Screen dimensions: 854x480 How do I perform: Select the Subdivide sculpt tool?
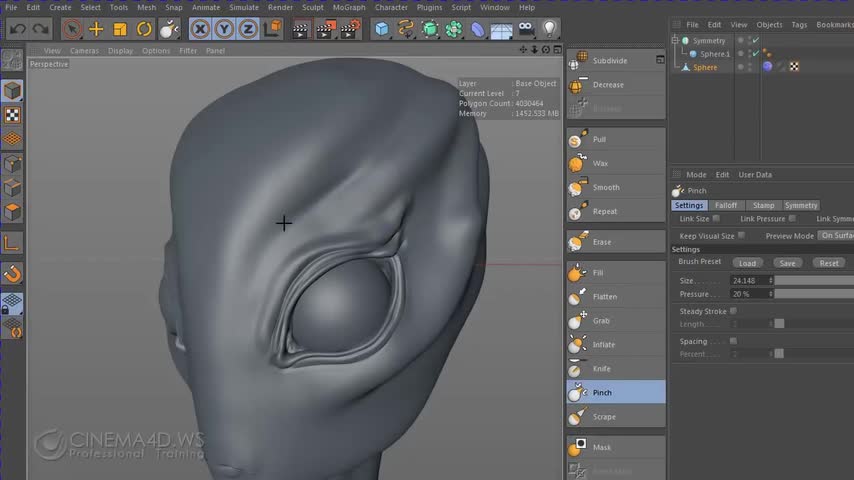(x=609, y=61)
